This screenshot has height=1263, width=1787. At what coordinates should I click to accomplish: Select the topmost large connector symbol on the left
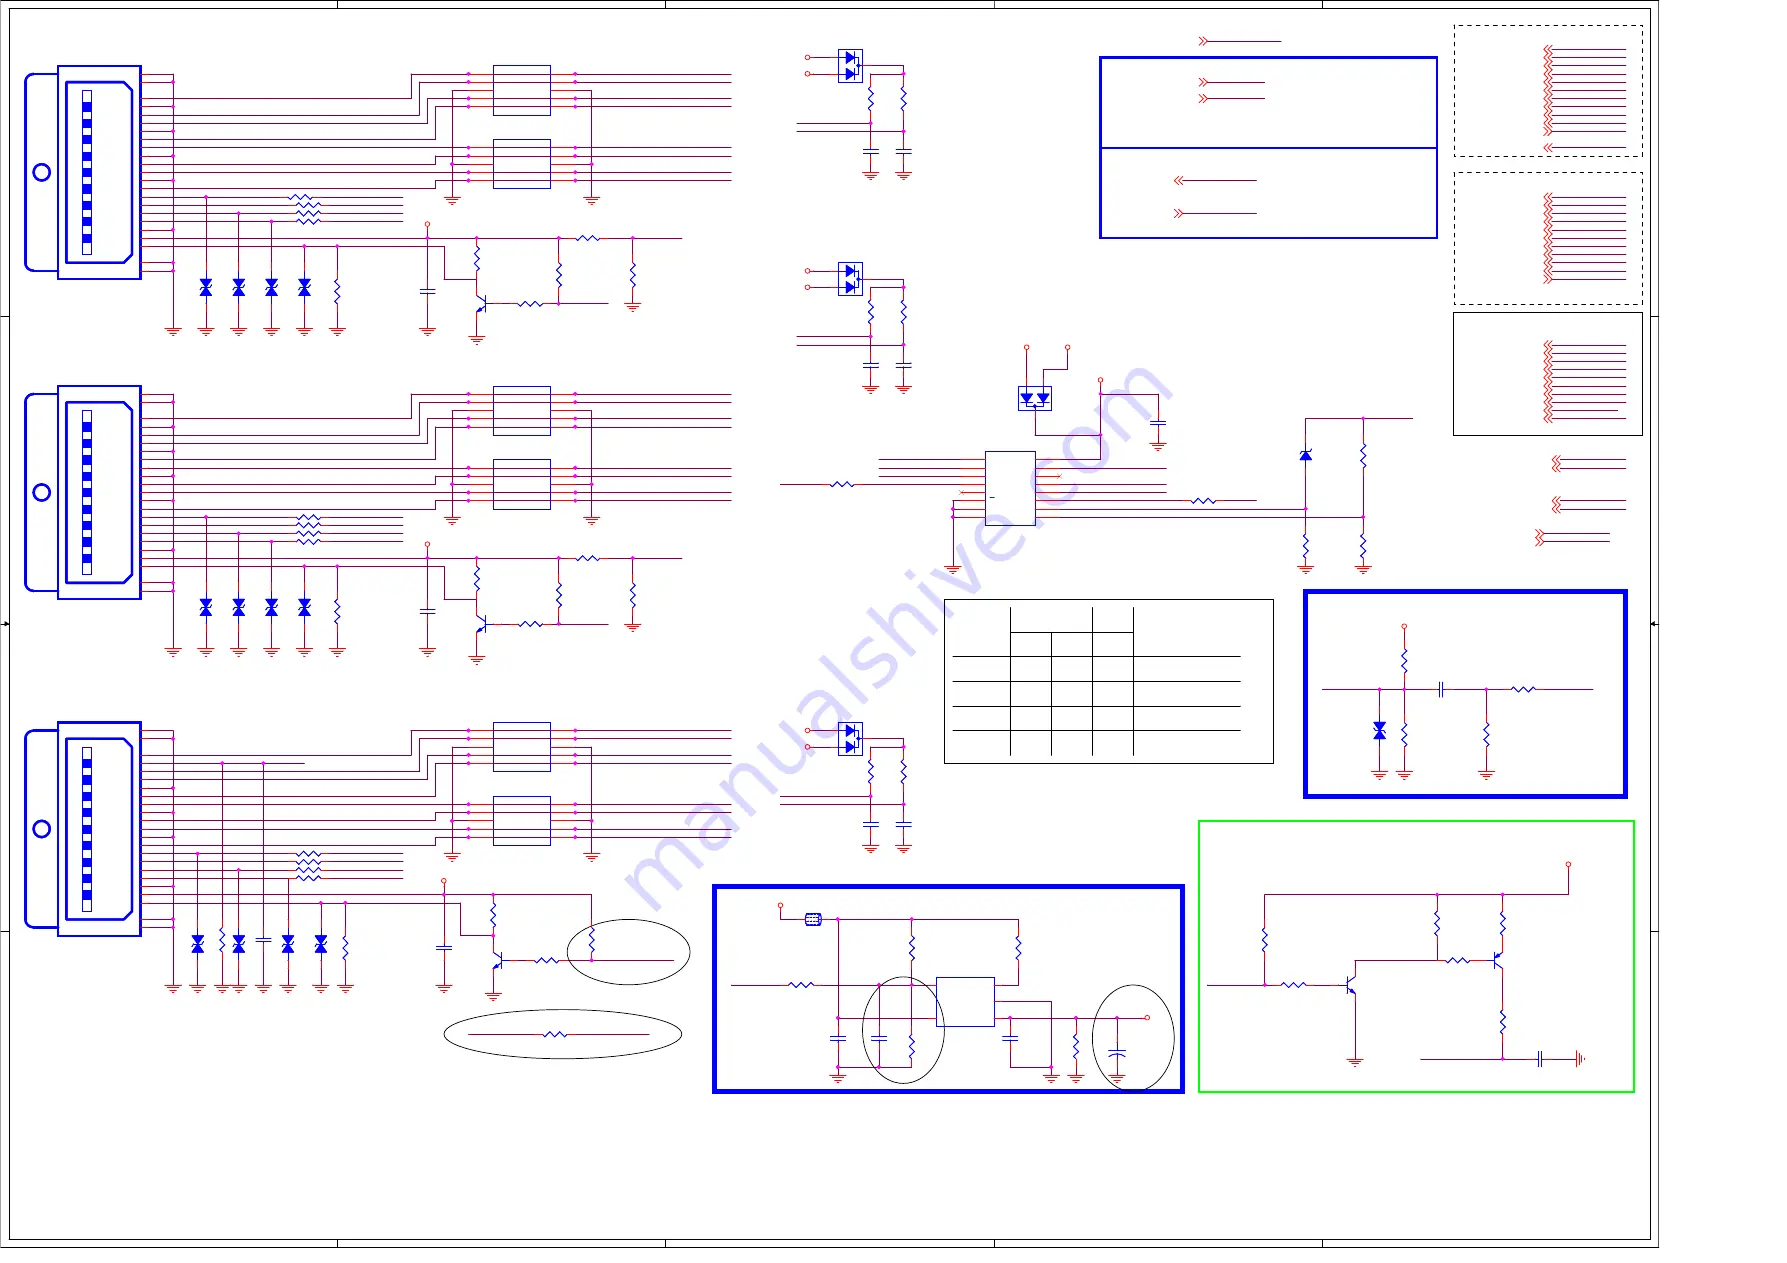pyautogui.click(x=83, y=172)
